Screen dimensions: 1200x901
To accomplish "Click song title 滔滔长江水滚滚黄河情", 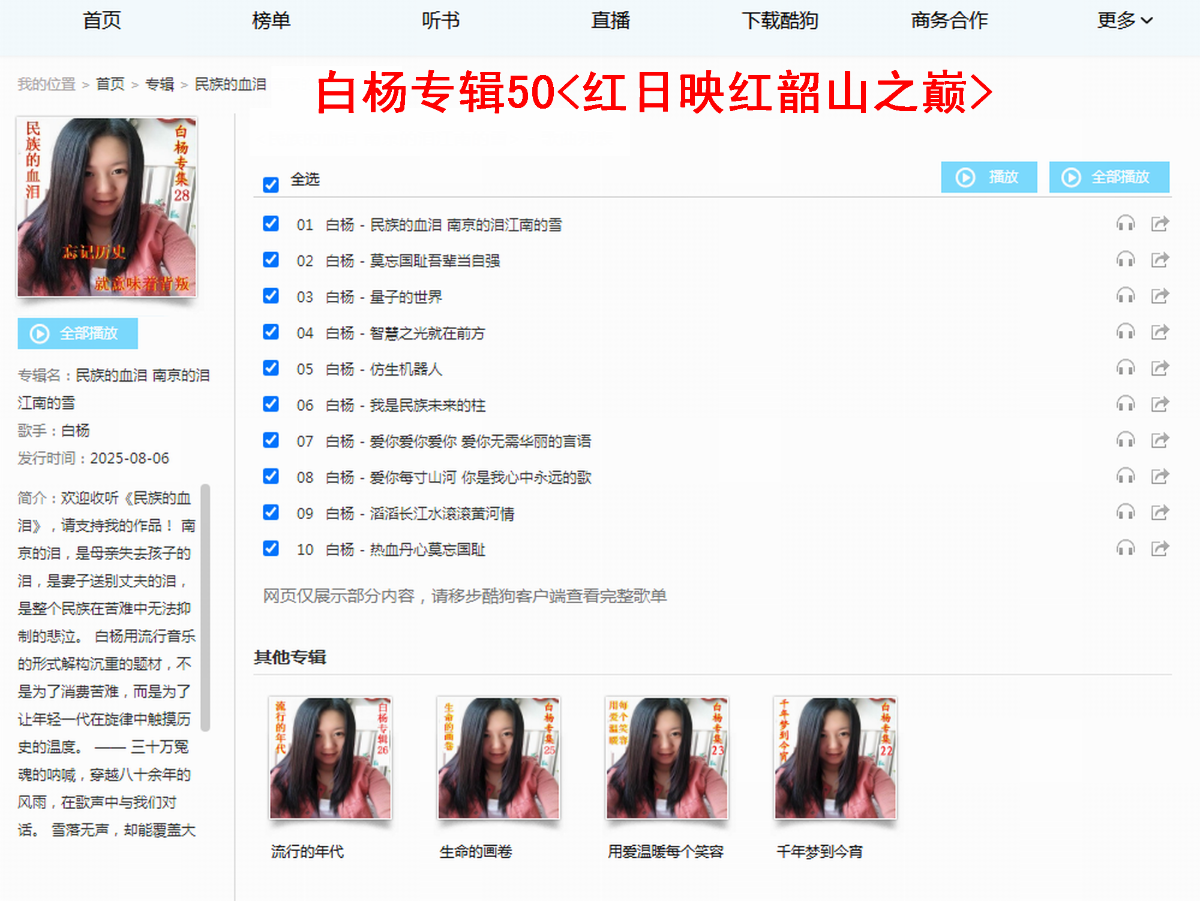I will pos(442,514).
